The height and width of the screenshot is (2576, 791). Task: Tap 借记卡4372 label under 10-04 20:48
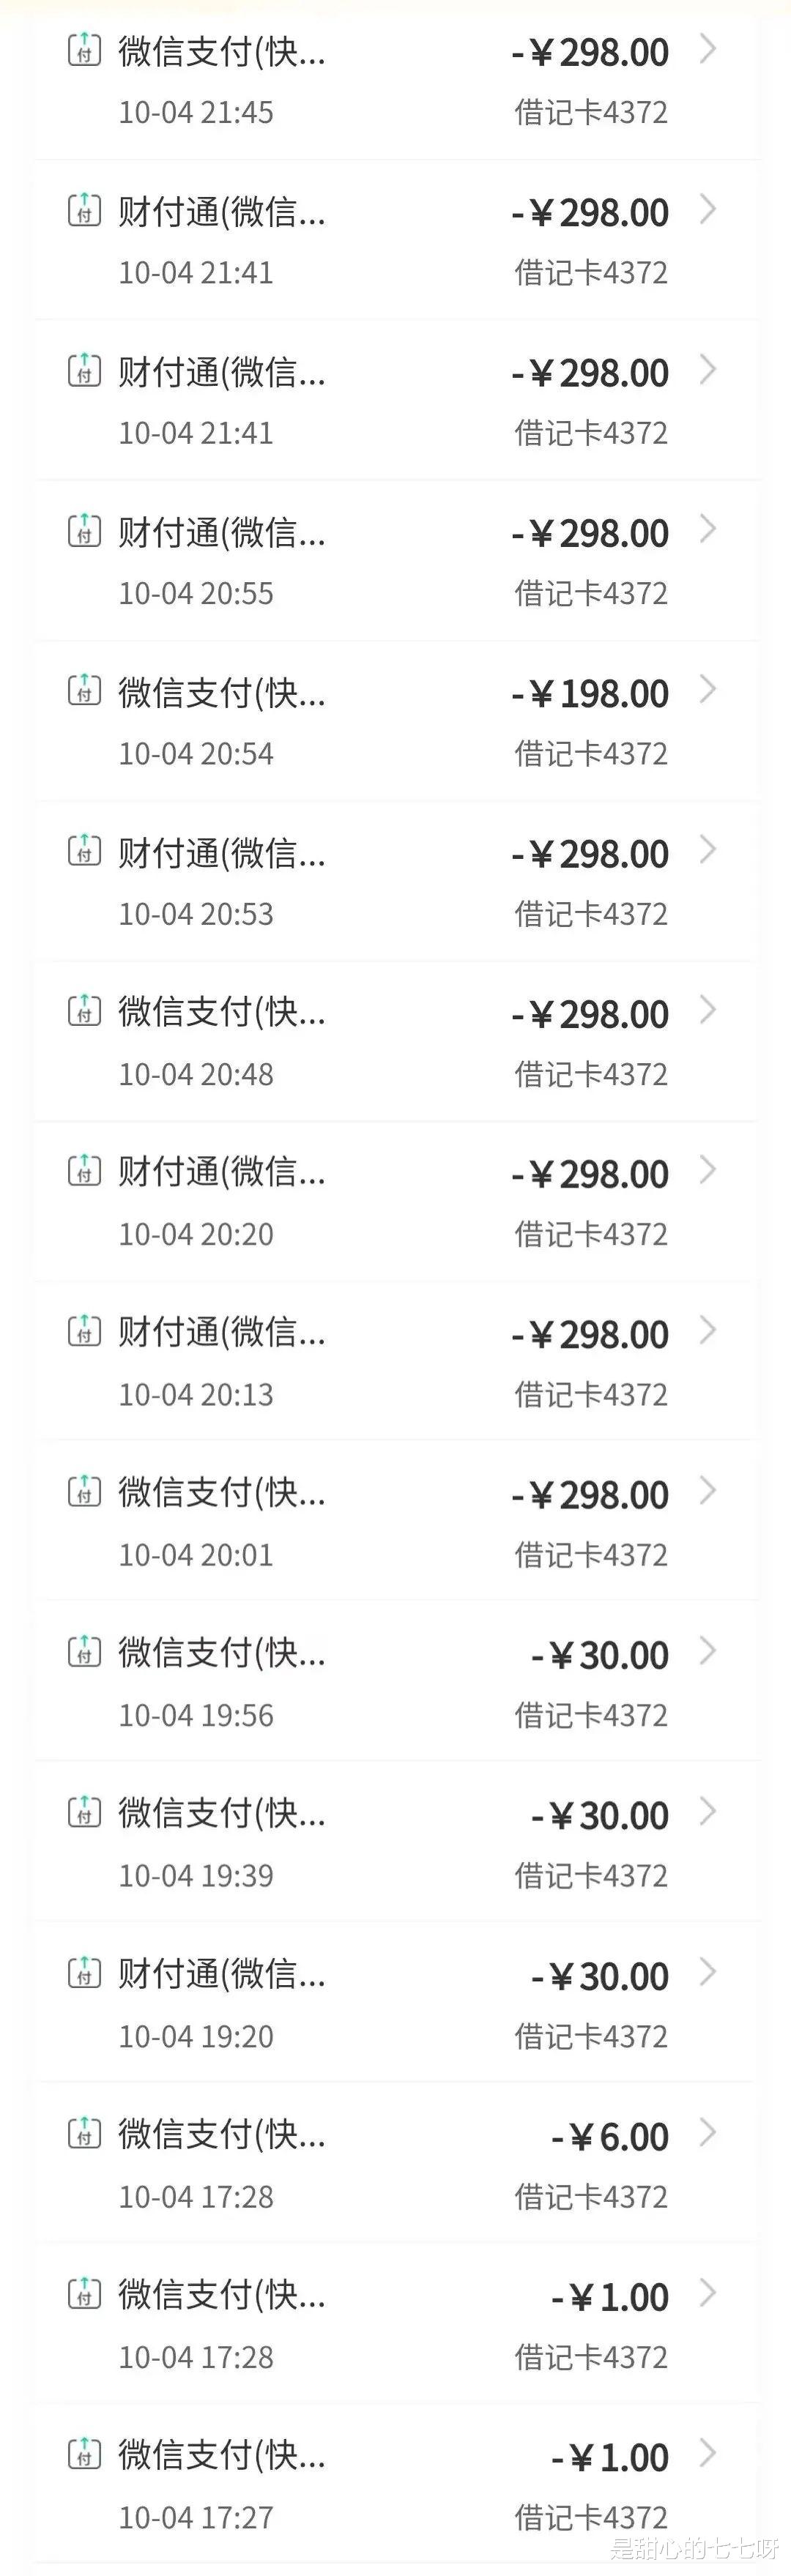pyautogui.click(x=591, y=1075)
